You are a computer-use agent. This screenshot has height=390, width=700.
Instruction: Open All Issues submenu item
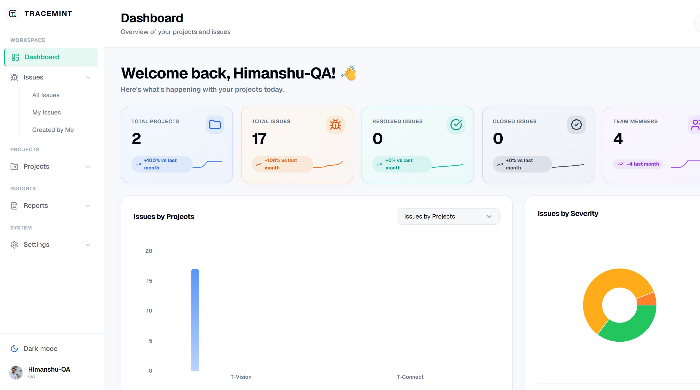pyautogui.click(x=46, y=95)
